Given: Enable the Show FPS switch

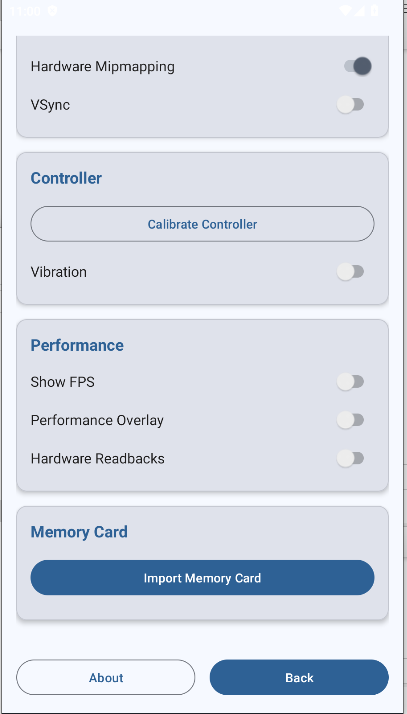Looking at the screenshot, I should tap(350, 382).
